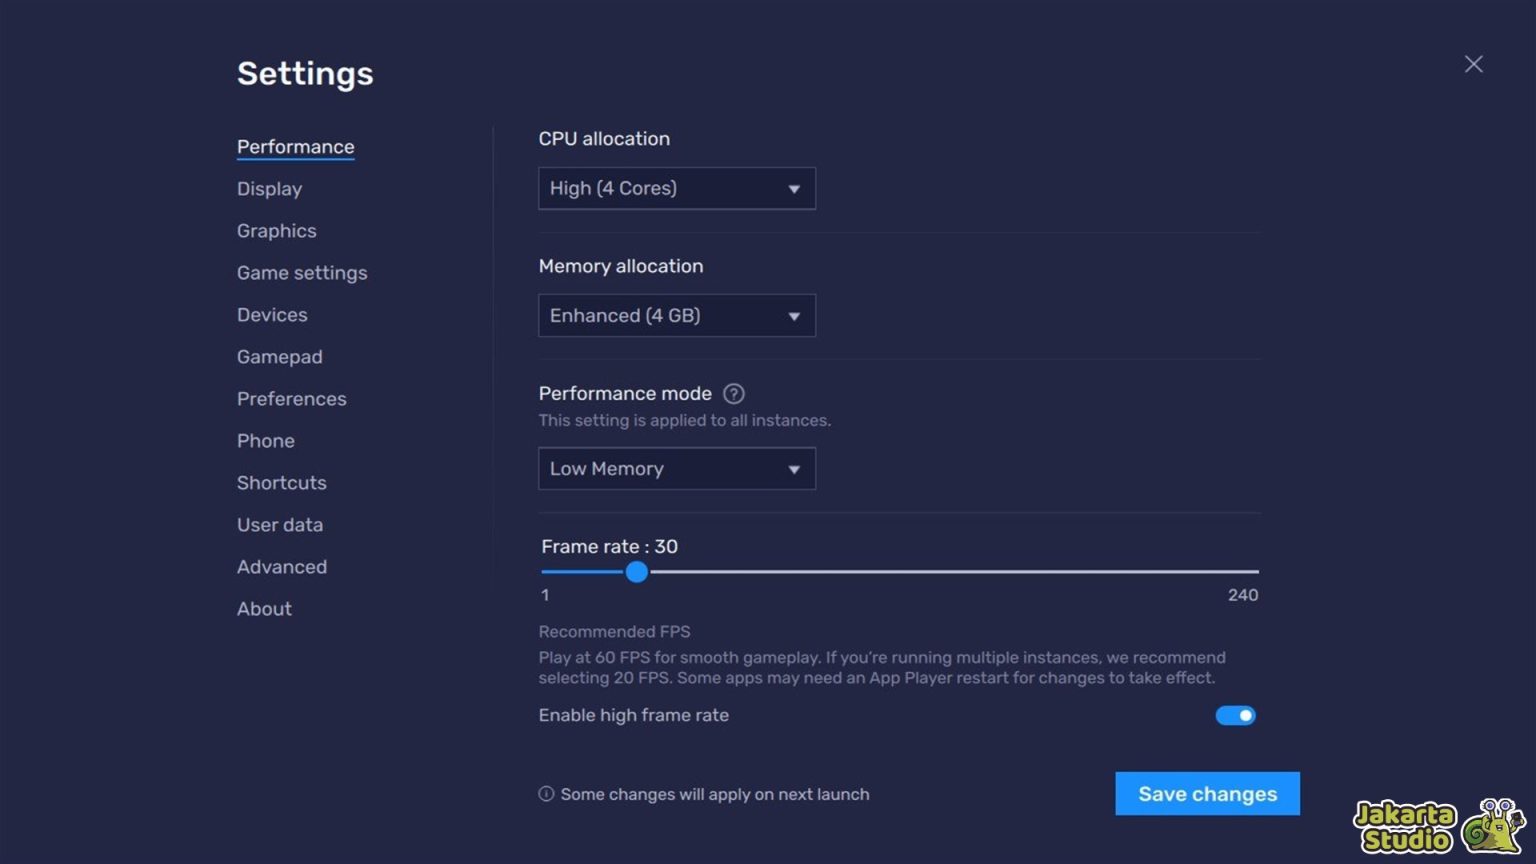Viewport: 1536px width, 864px height.
Task: Open the Preferences section
Action: (291, 398)
